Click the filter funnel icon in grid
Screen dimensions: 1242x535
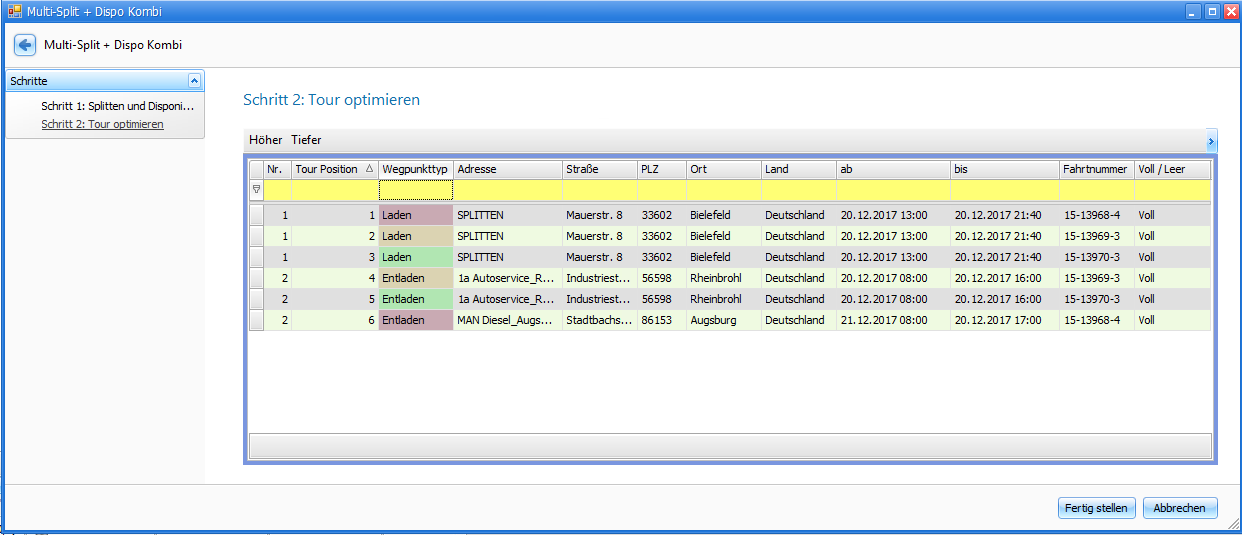coord(256,189)
